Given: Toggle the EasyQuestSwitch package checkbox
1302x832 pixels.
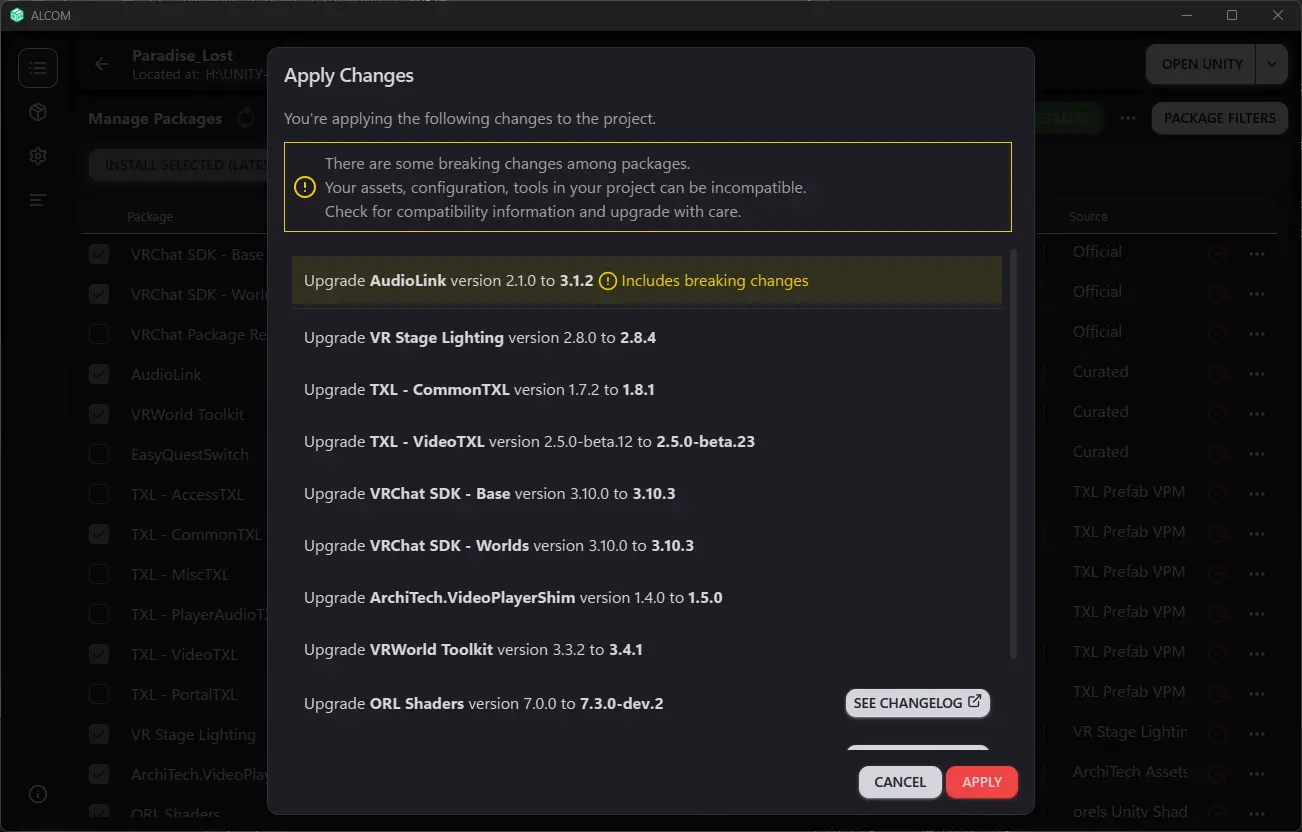Looking at the screenshot, I should click(99, 454).
